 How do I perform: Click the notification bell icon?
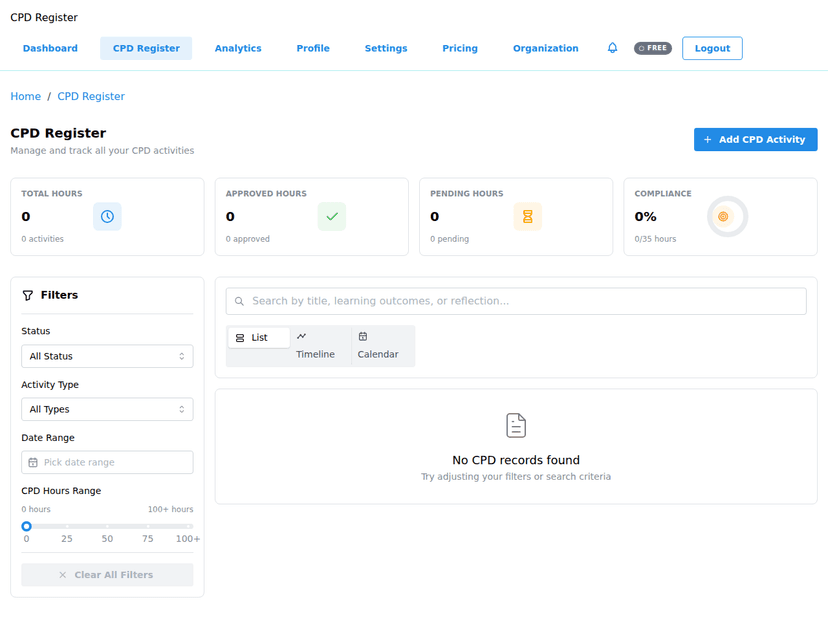coord(612,48)
